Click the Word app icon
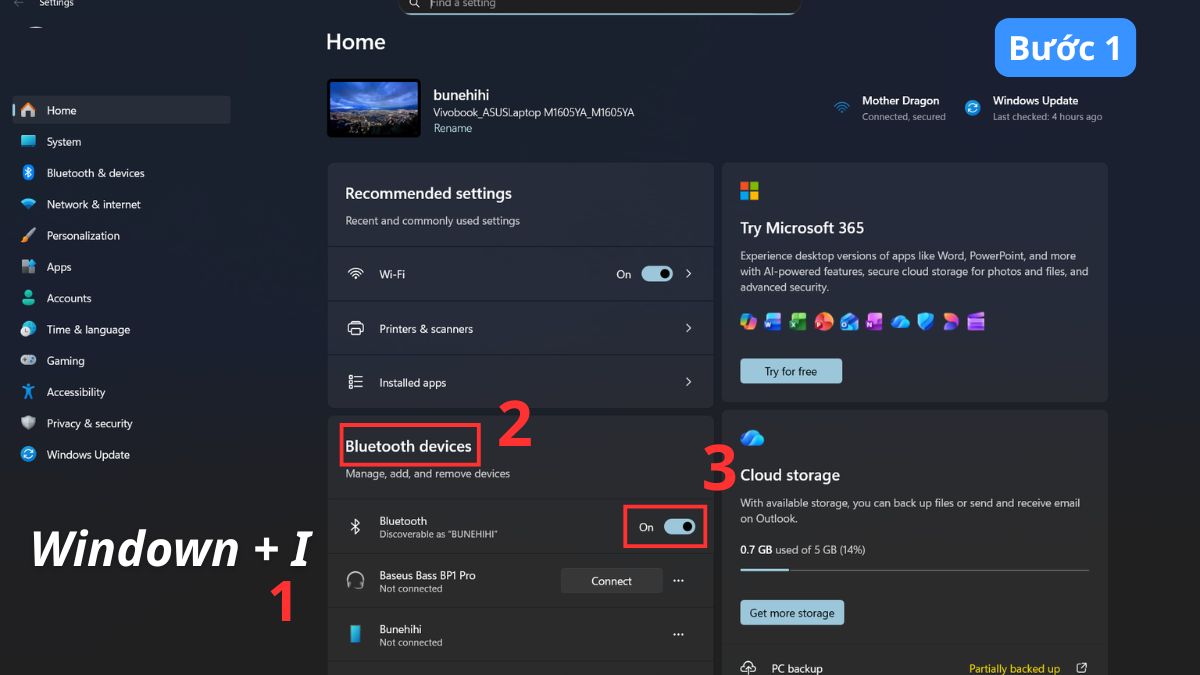The image size is (1200, 675). click(773, 321)
